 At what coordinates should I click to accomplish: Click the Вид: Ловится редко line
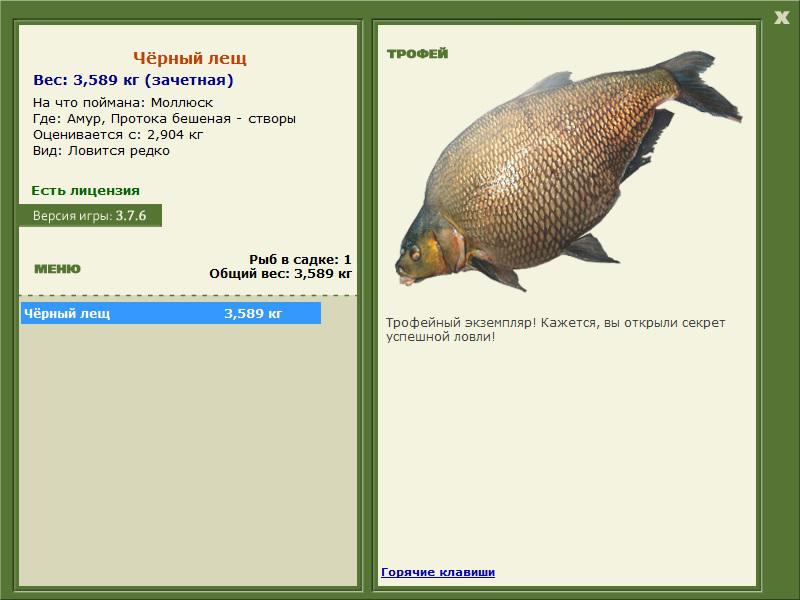[x=101, y=150]
